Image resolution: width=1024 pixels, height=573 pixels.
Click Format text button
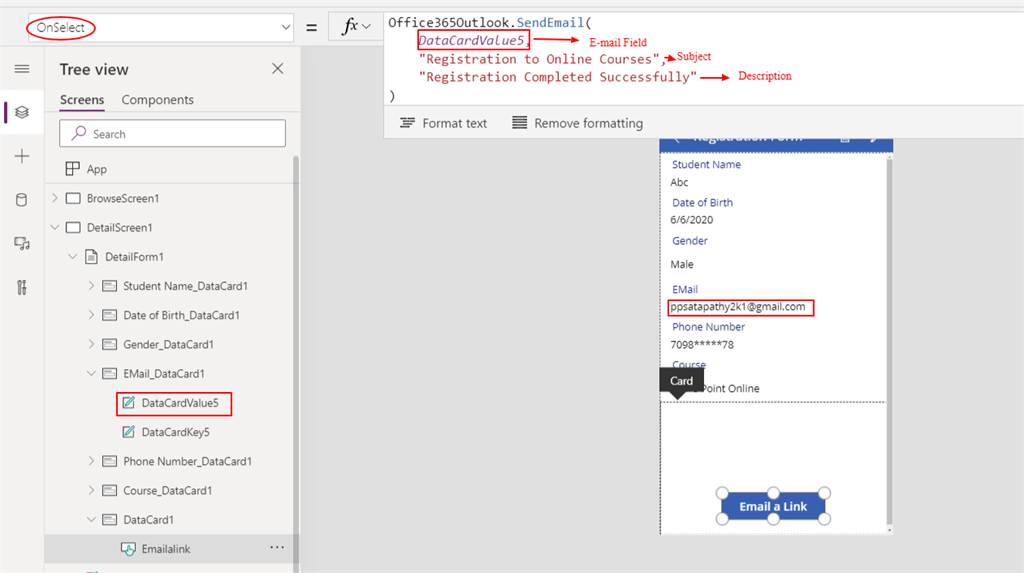[443, 123]
